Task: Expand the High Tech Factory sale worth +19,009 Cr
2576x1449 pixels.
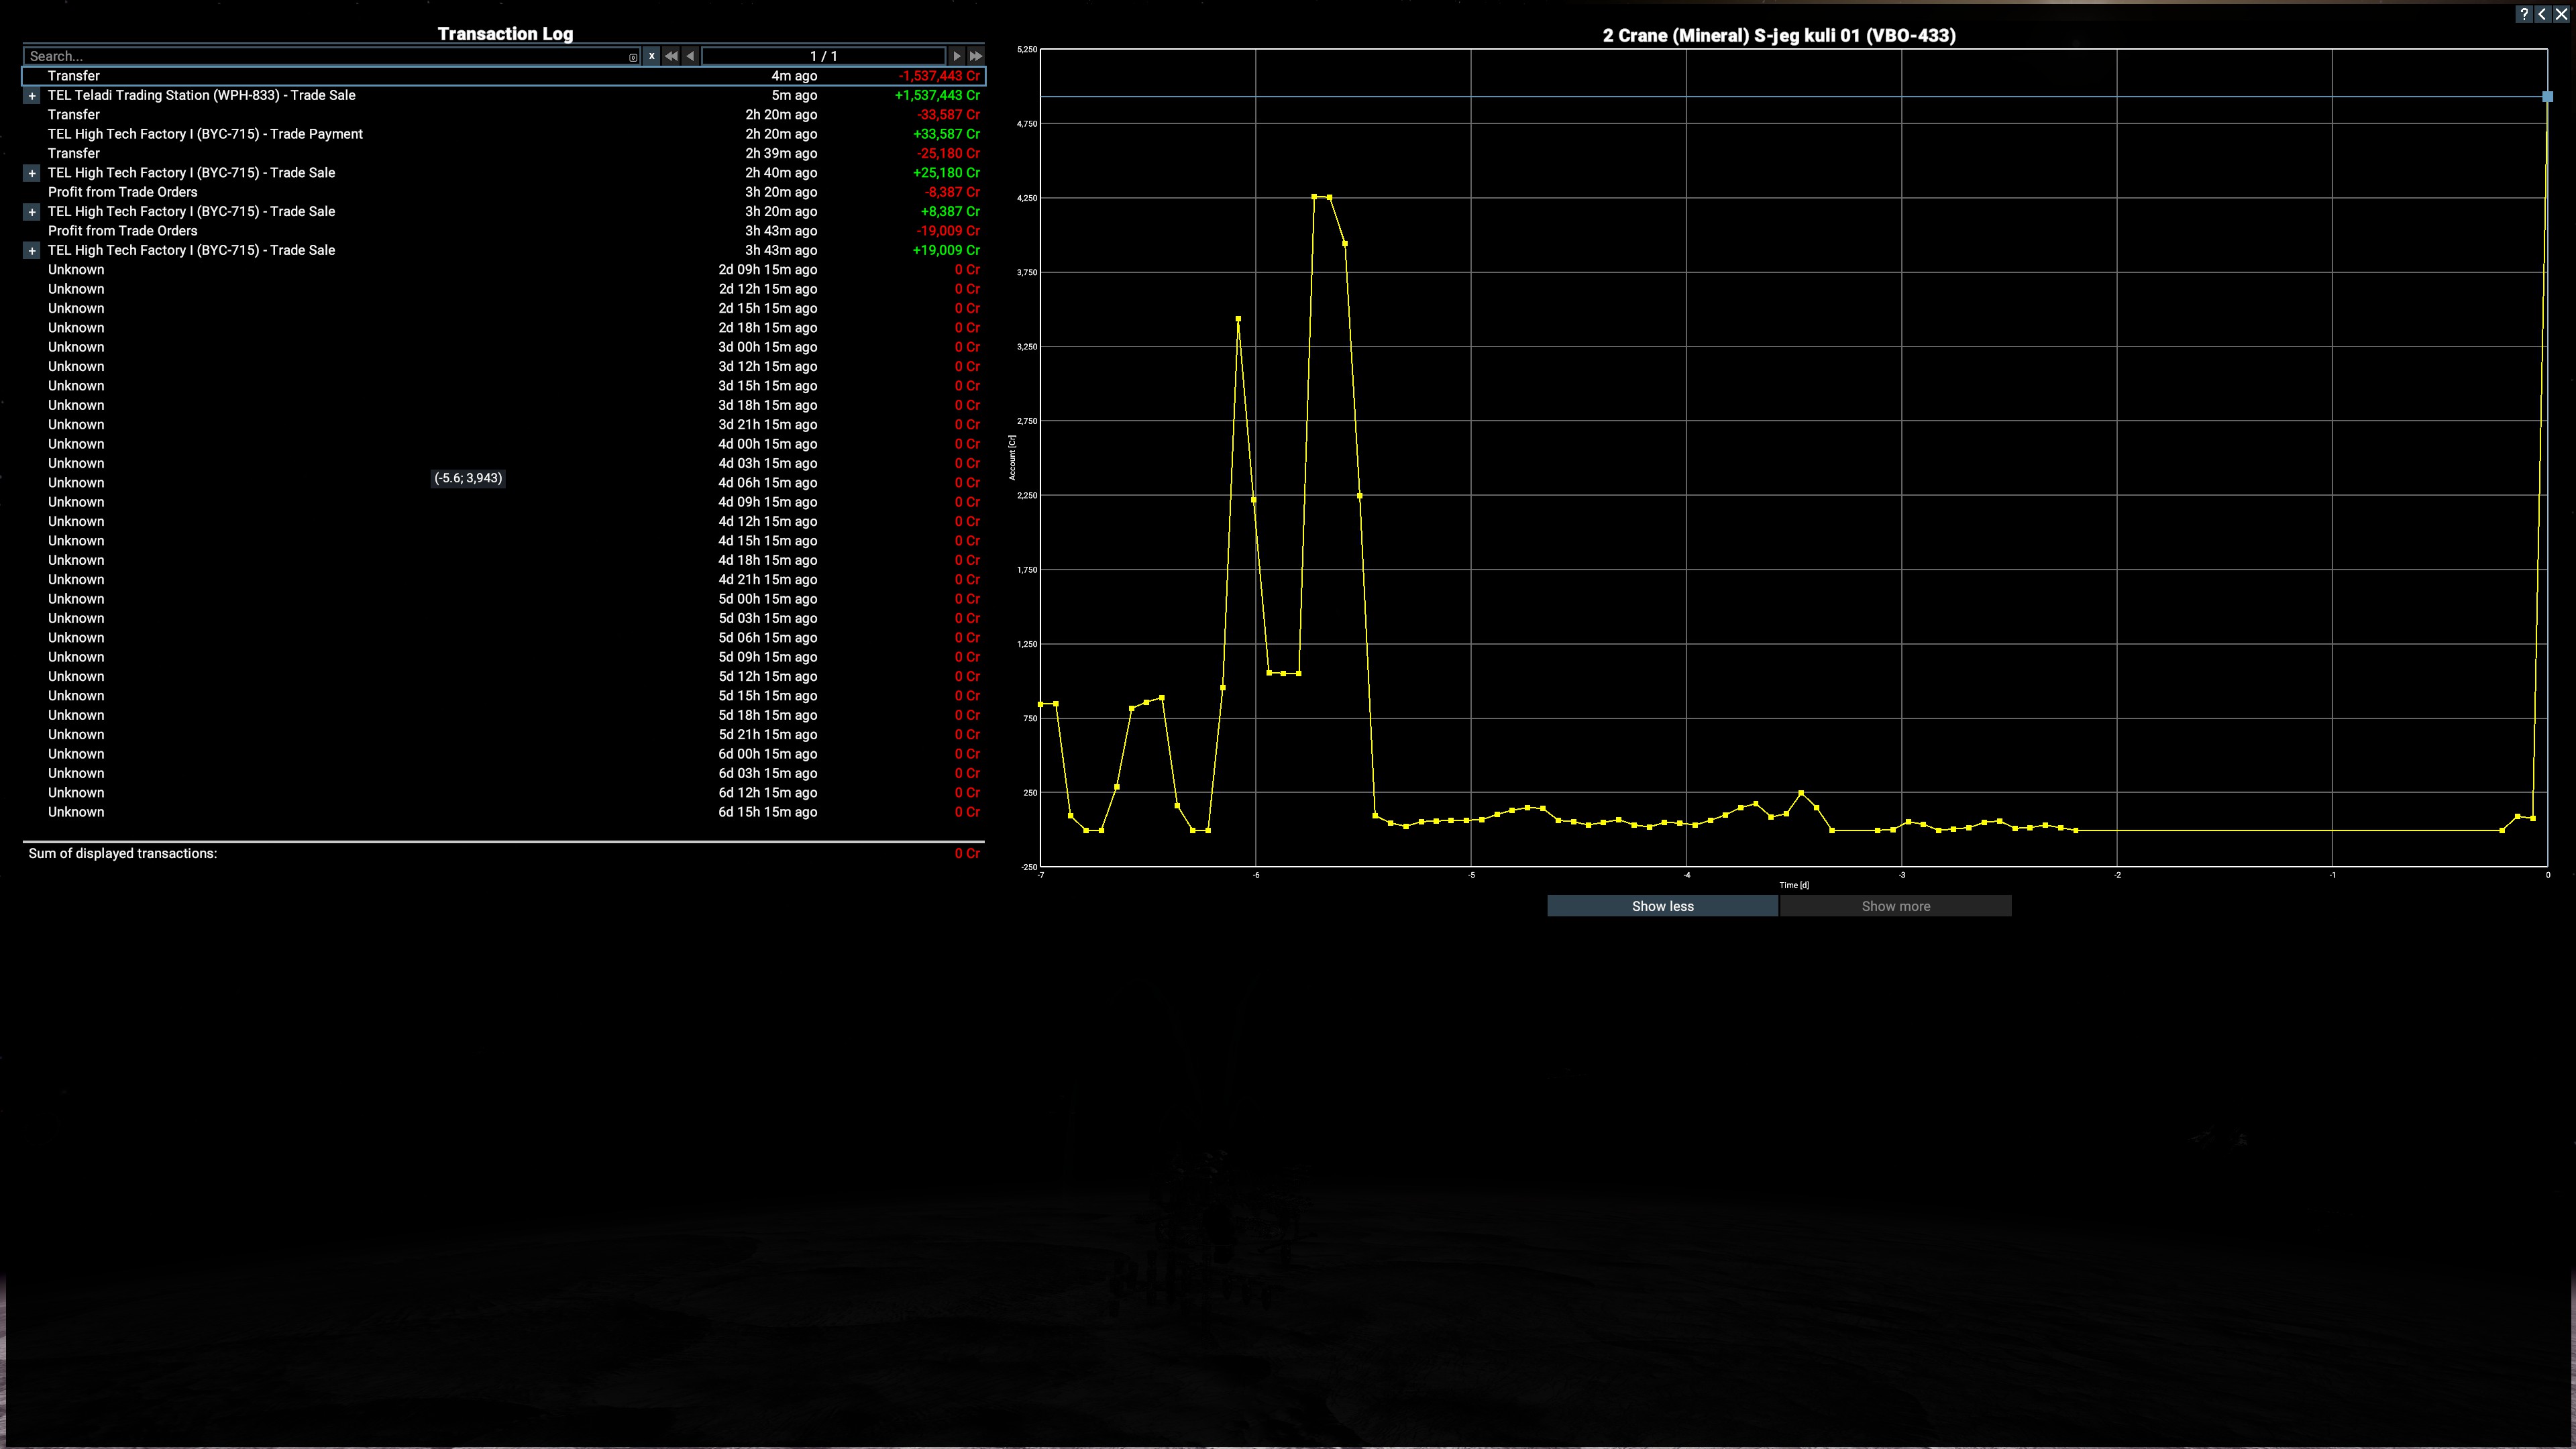Action: [x=32, y=251]
